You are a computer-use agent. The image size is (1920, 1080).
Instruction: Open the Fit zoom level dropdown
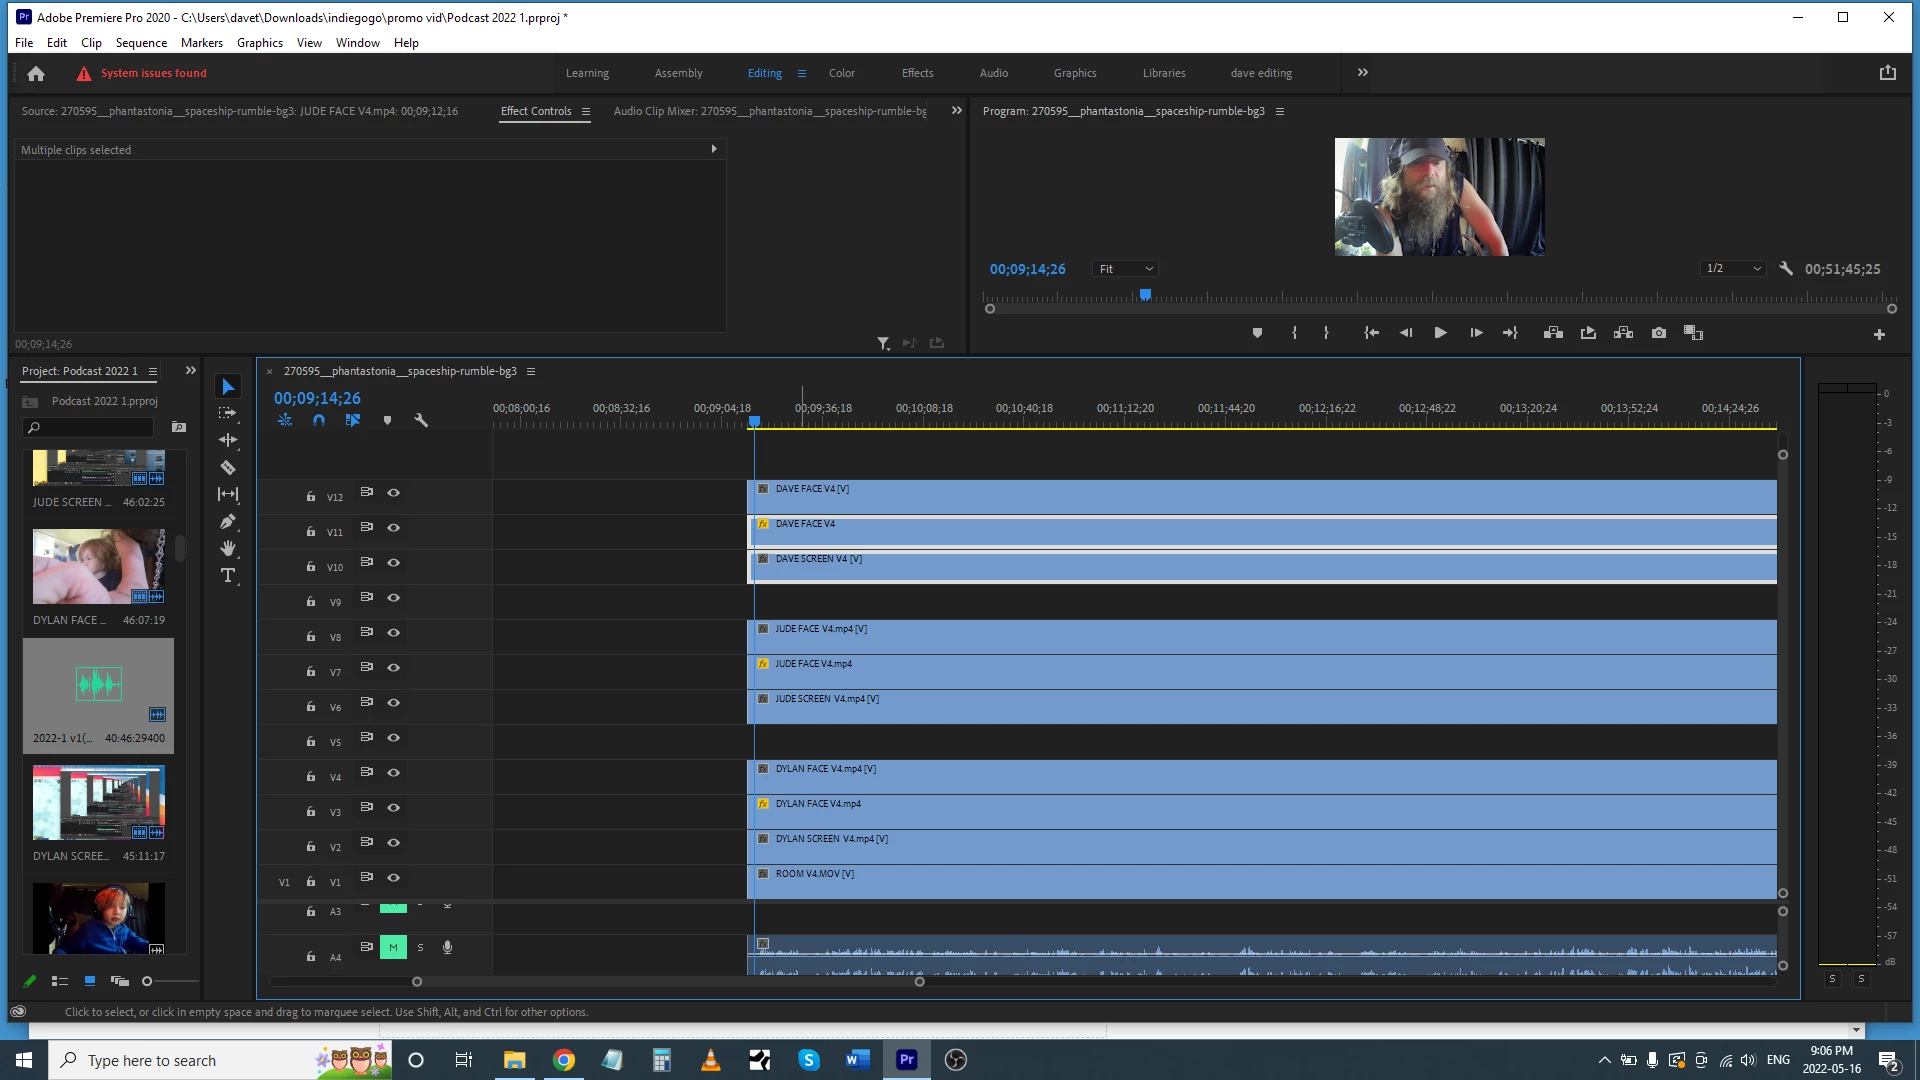(1126, 269)
